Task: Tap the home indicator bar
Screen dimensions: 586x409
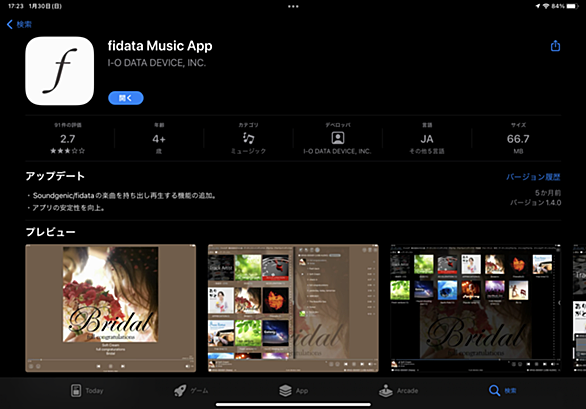Action: point(293,404)
